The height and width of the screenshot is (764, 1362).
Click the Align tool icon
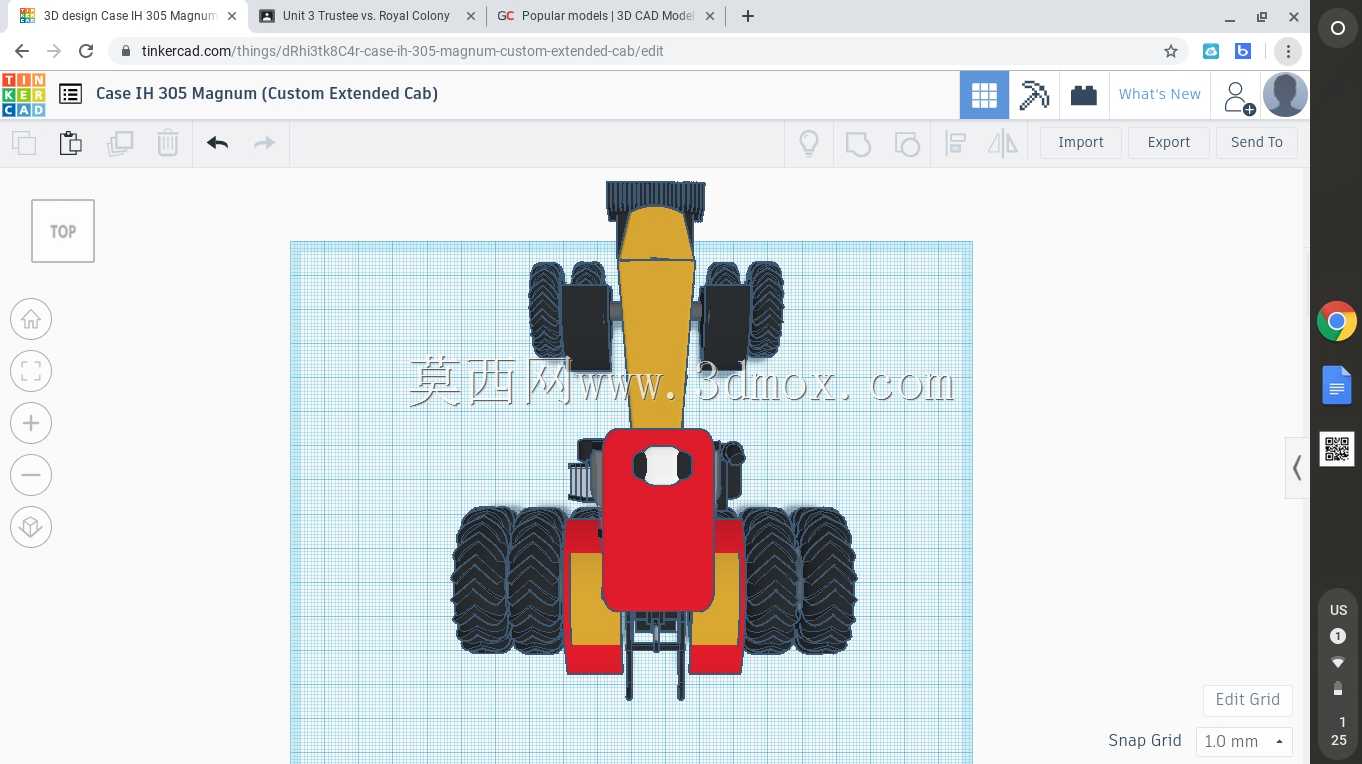pyautogui.click(x=955, y=143)
